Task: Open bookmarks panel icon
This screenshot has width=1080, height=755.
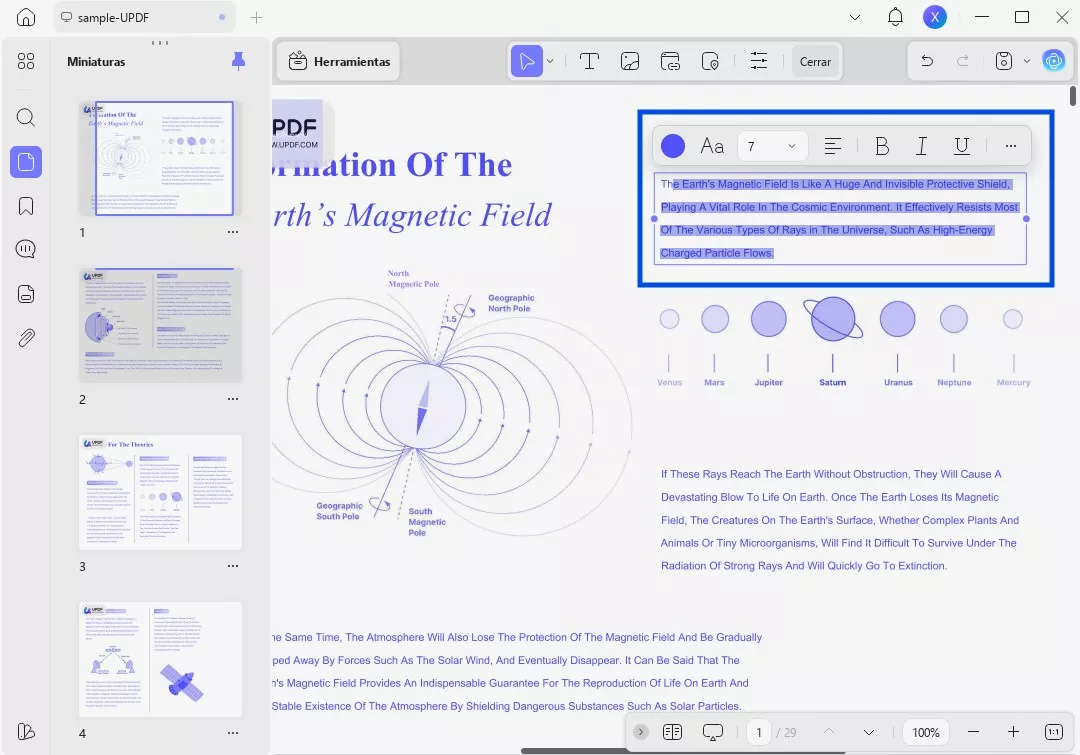Action: coord(25,206)
